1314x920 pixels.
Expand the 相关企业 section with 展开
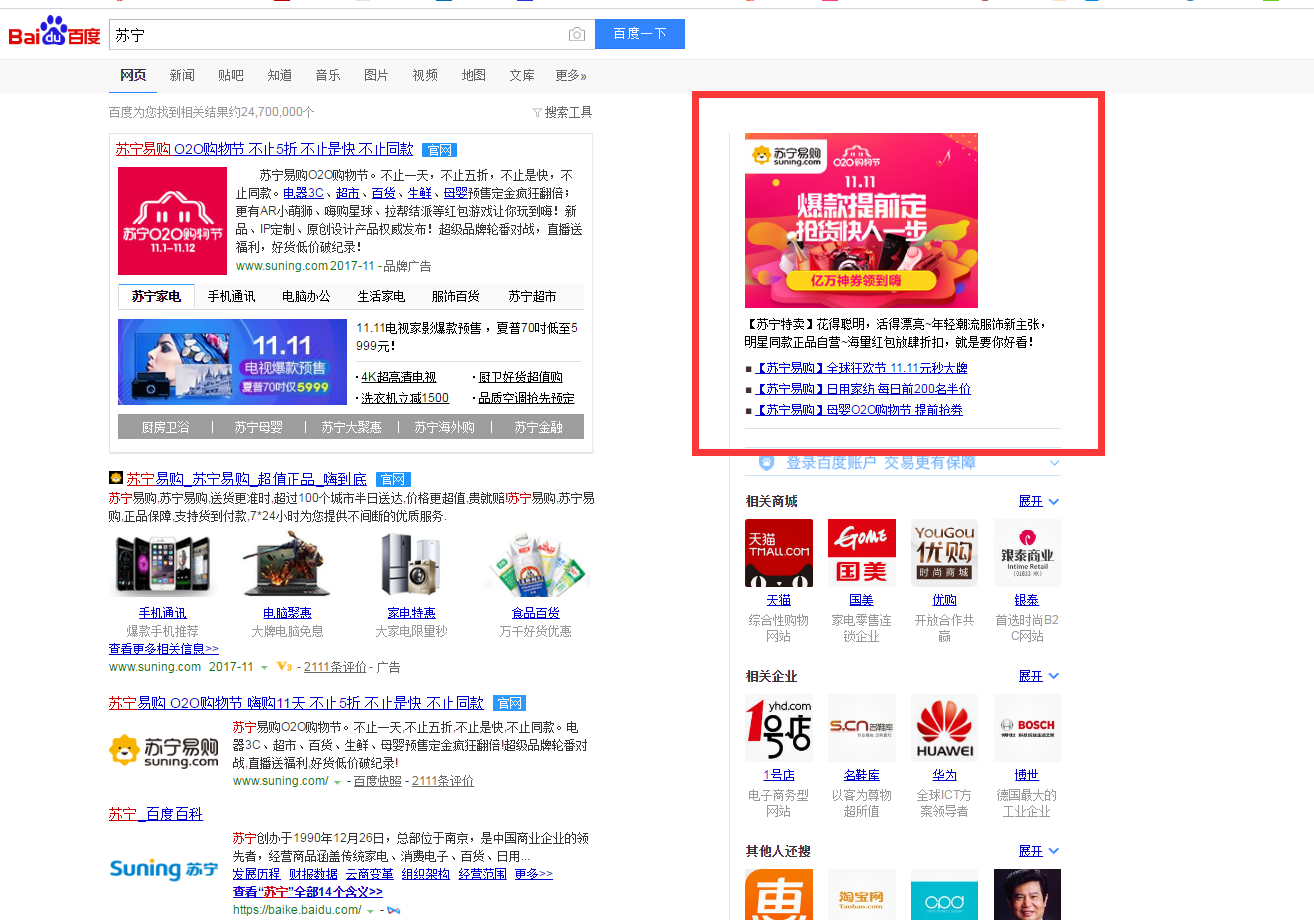(1039, 676)
